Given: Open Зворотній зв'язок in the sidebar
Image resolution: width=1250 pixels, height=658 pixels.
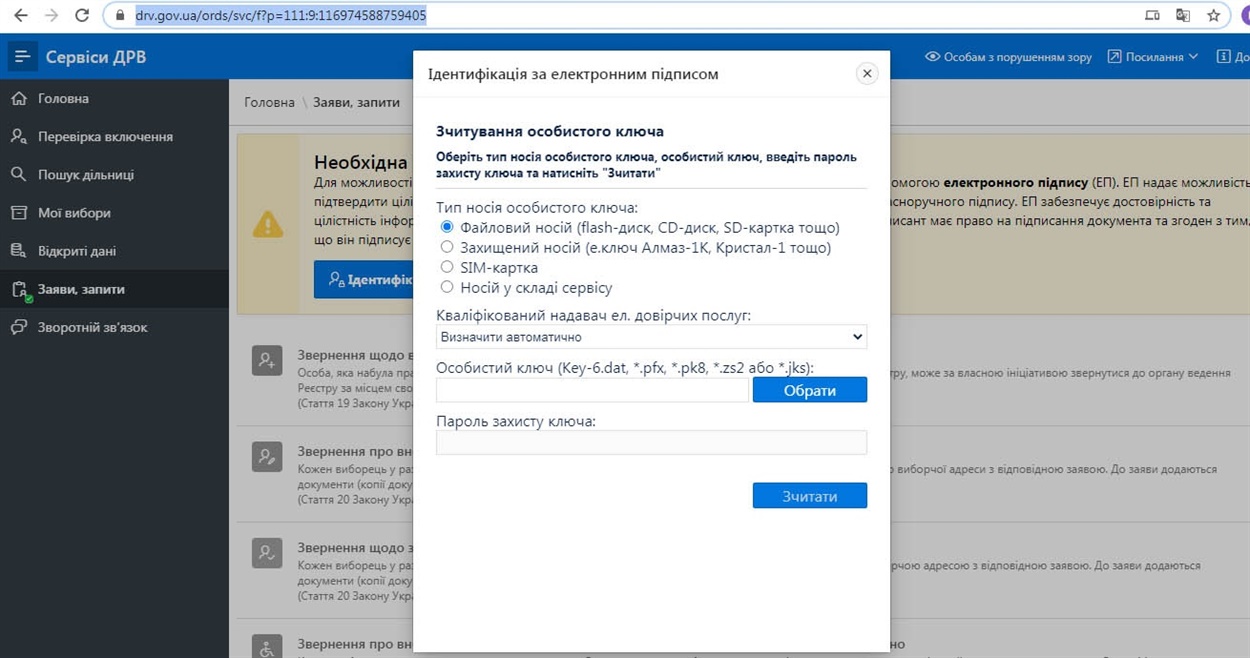Looking at the screenshot, I should tap(114, 327).
